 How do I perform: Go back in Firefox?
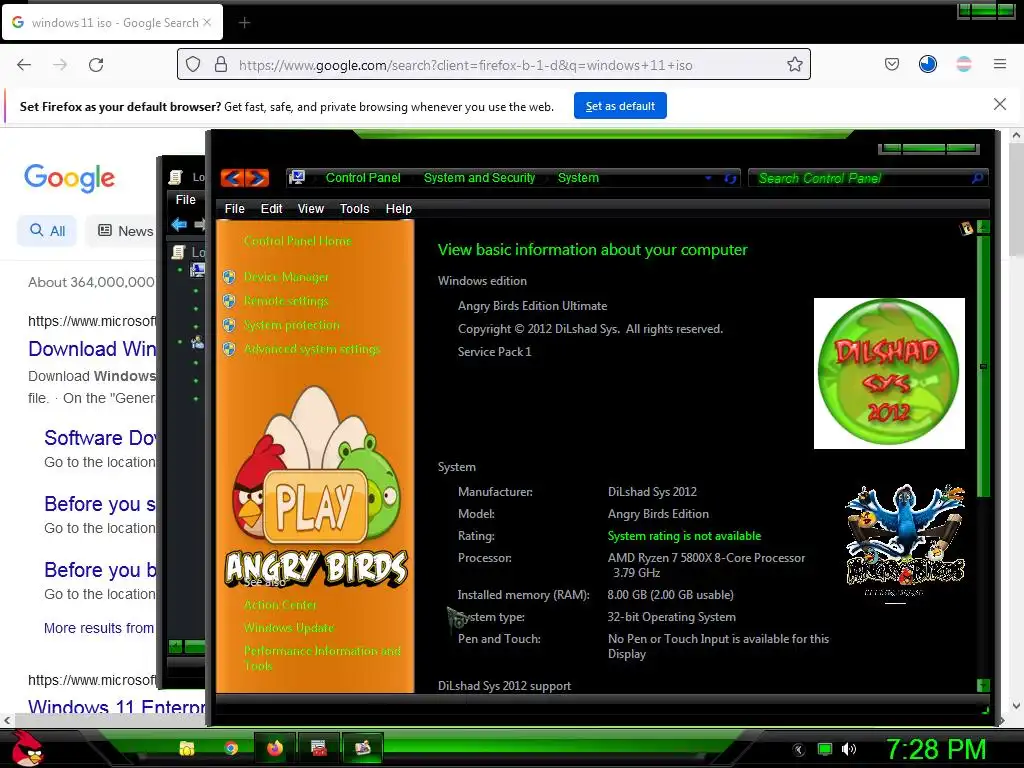24,65
